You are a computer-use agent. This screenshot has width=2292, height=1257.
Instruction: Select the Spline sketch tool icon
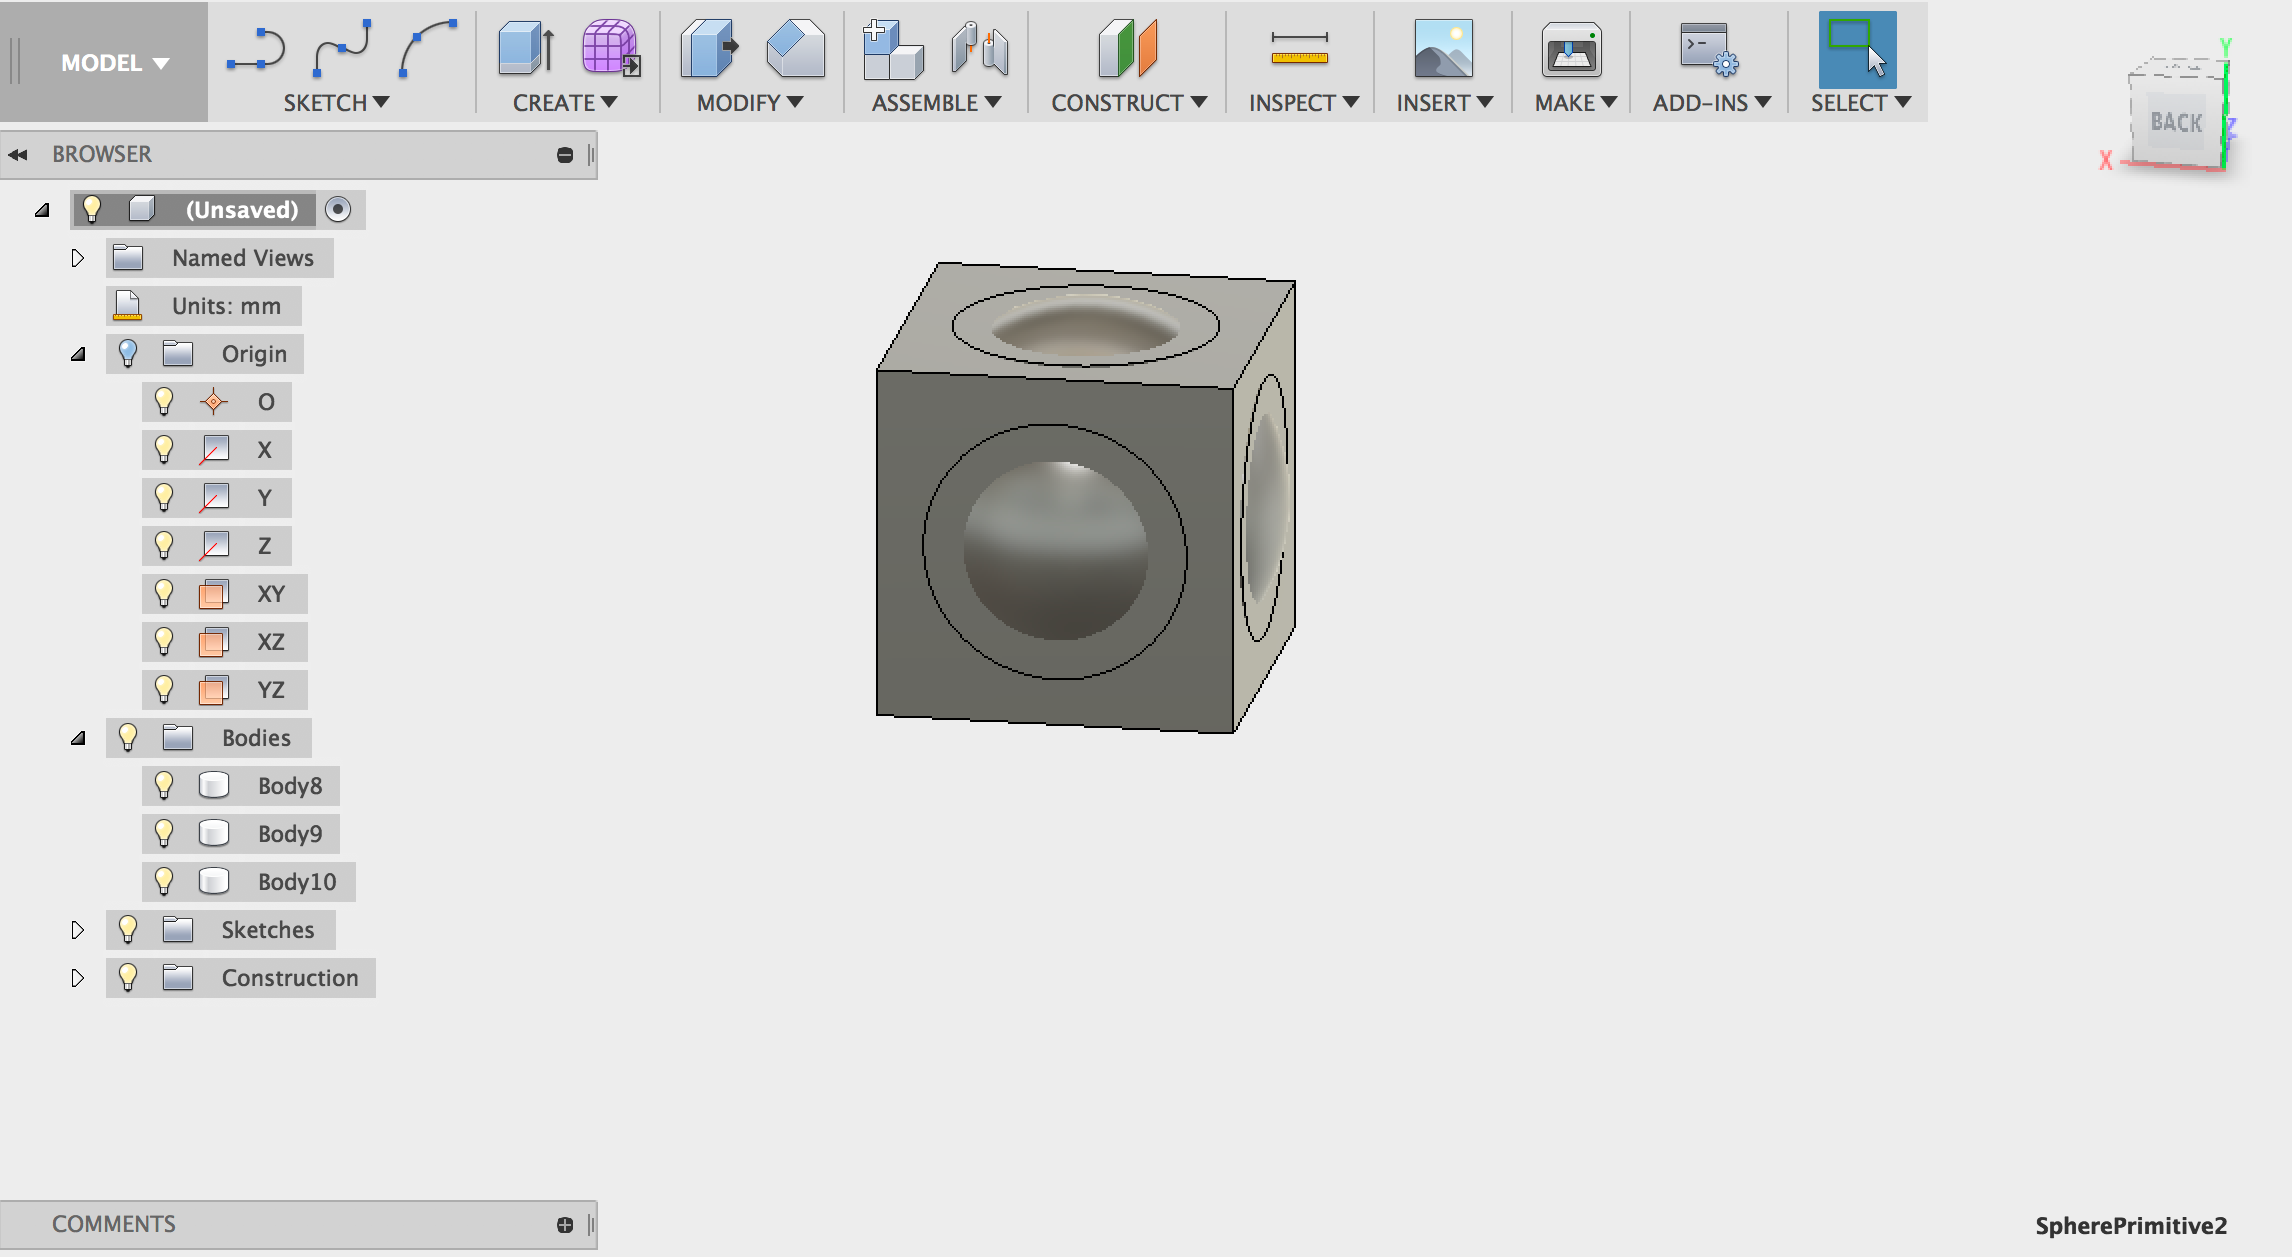pyautogui.click(x=342, y=48)
